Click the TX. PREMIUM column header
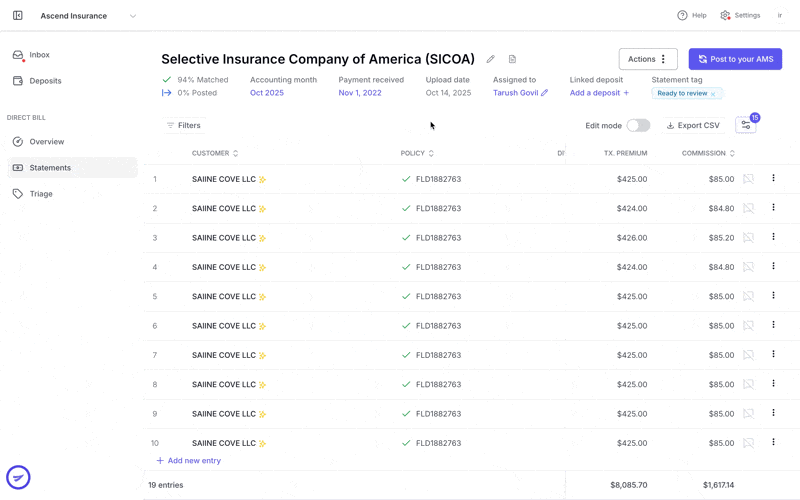 (x=626, y=153)
